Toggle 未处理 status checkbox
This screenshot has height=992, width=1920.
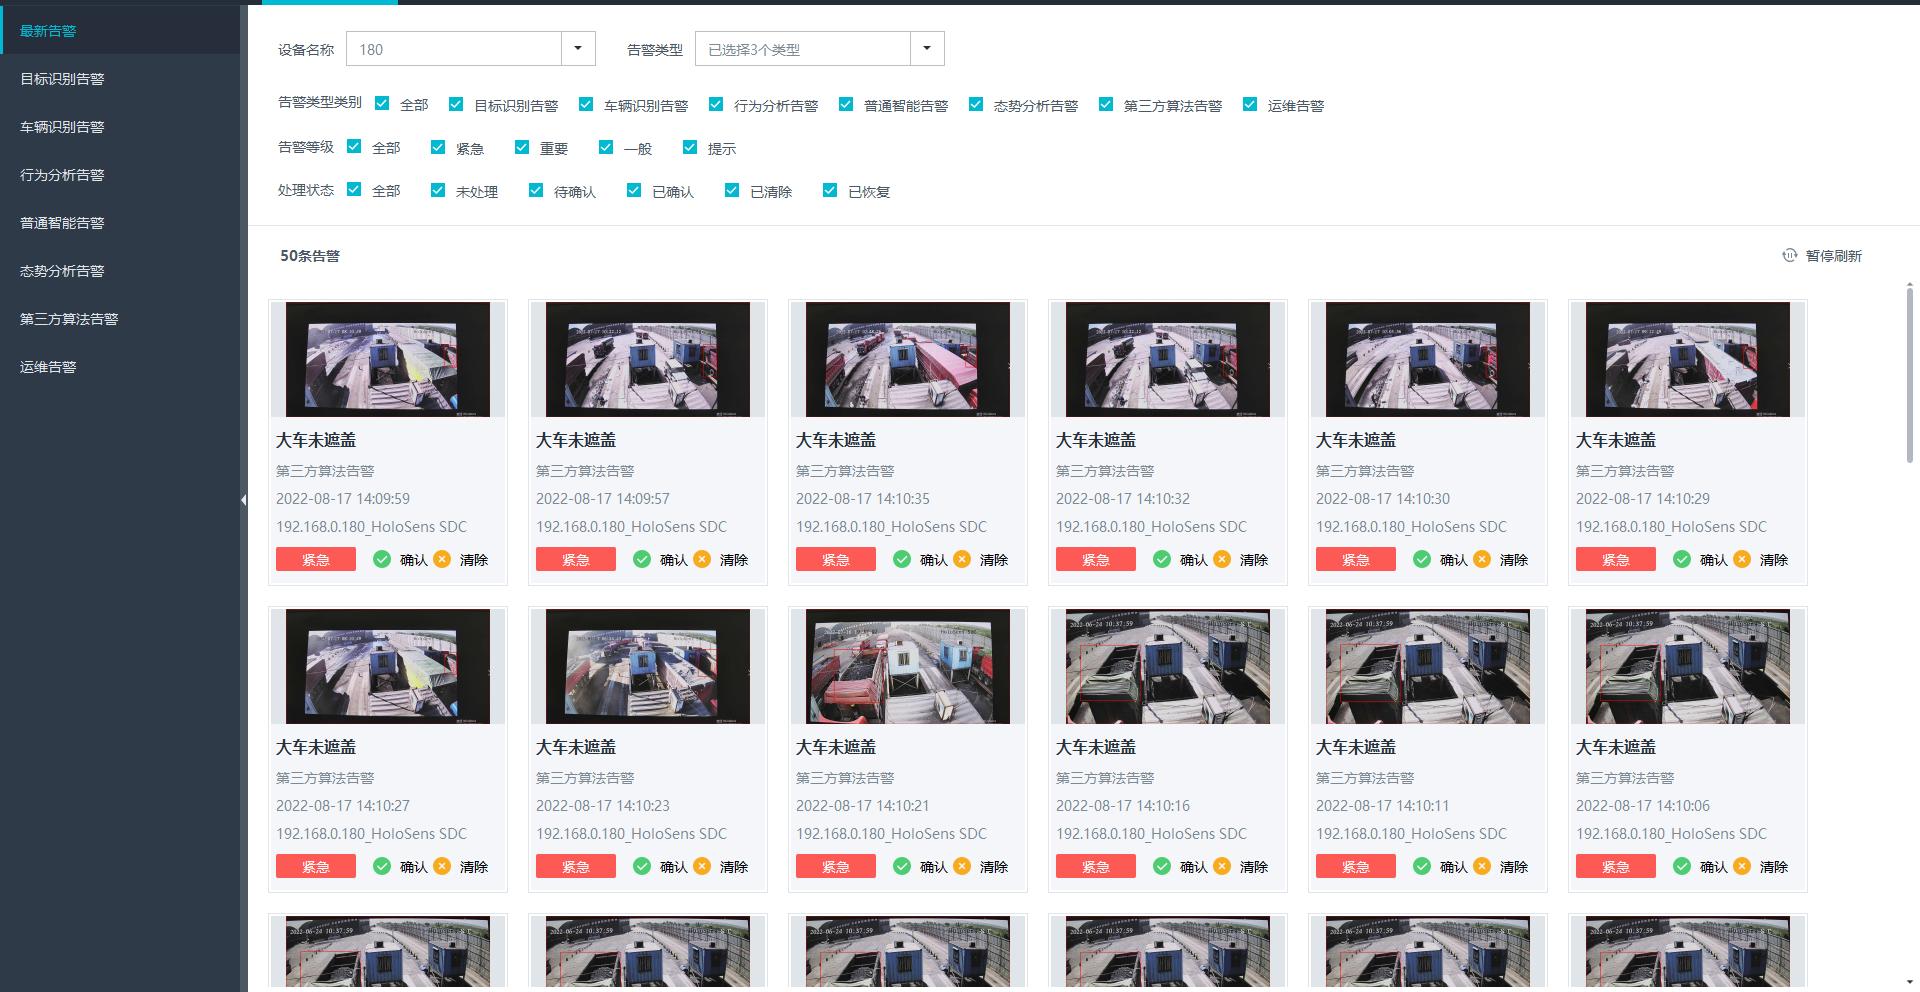(438, 190)
